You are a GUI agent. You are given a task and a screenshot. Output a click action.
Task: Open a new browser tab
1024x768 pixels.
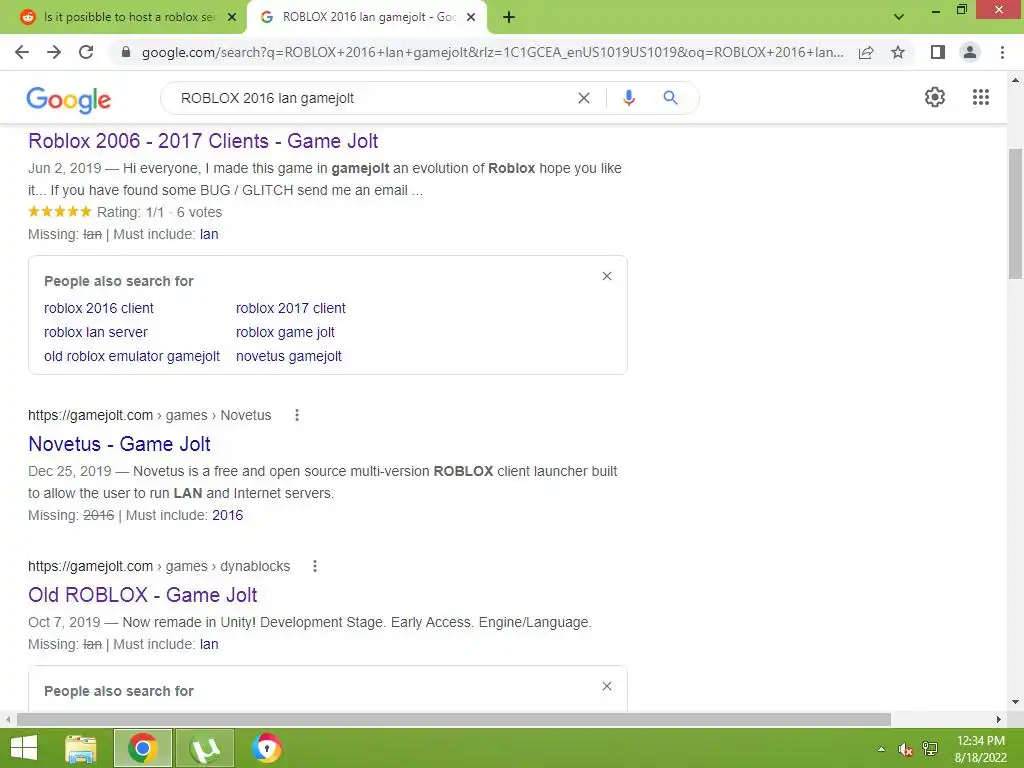(x=509, y=18)
